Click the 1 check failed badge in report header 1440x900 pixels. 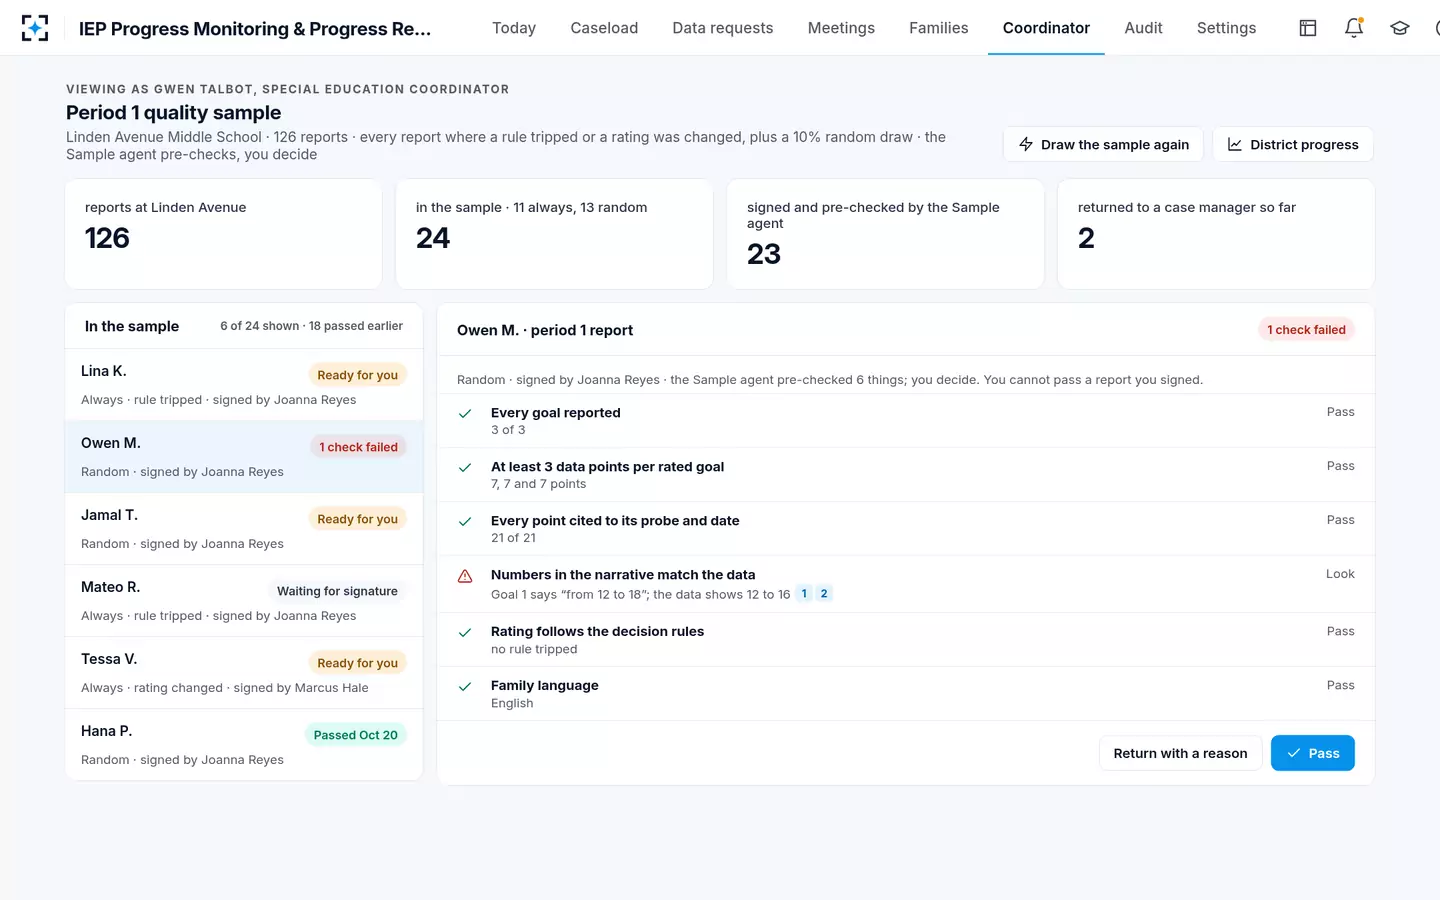click(1306, 330)
